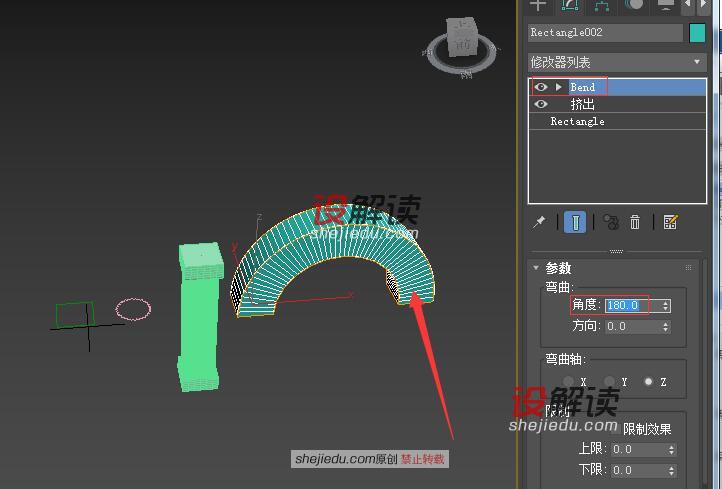Viewport: 722px width, 489px height.
Task: Click the teal object color swatch
Action: [697, 33]
